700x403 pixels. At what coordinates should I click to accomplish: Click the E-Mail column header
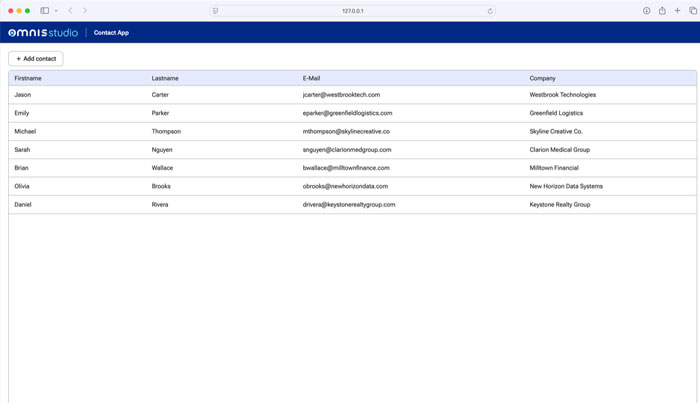tap(311, 78)
